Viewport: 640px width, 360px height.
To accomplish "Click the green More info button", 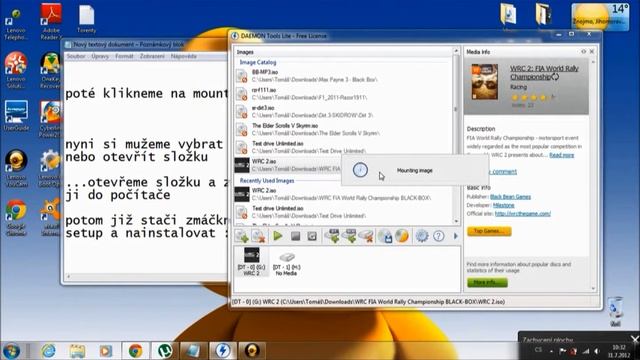I will coord(487,282).
